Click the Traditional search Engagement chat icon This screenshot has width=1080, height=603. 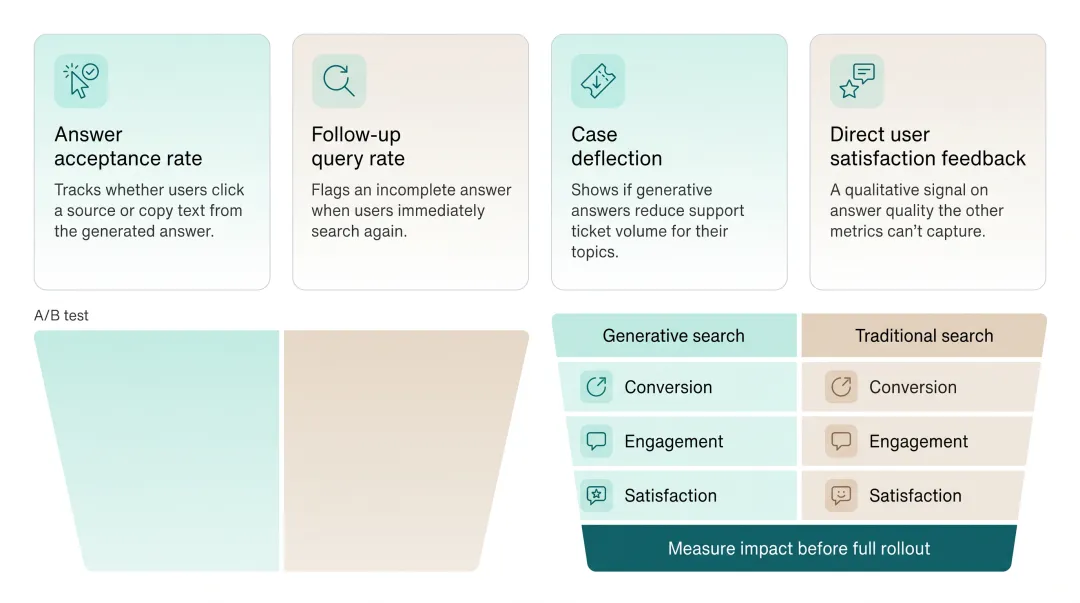[x=841, y=441]
